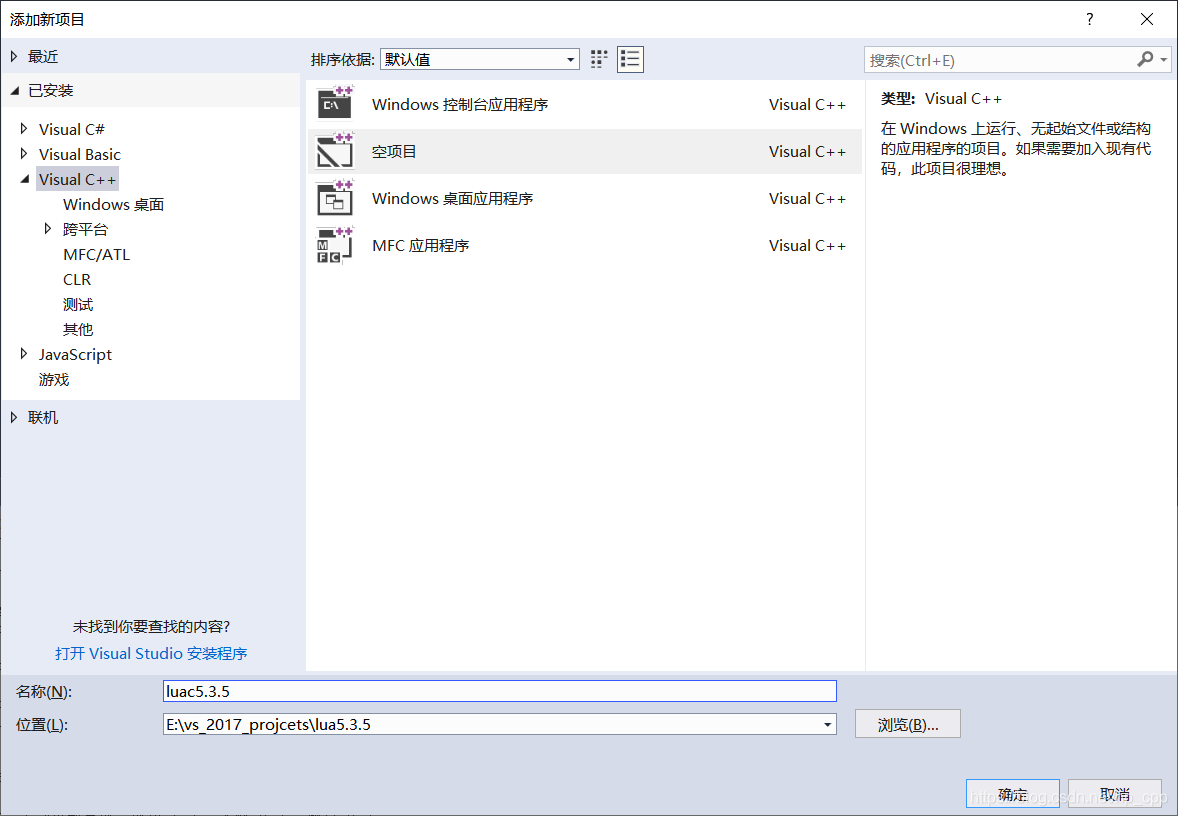Select MFC/ATL category
Screen dimensions: 1178x816
(96, 255)
